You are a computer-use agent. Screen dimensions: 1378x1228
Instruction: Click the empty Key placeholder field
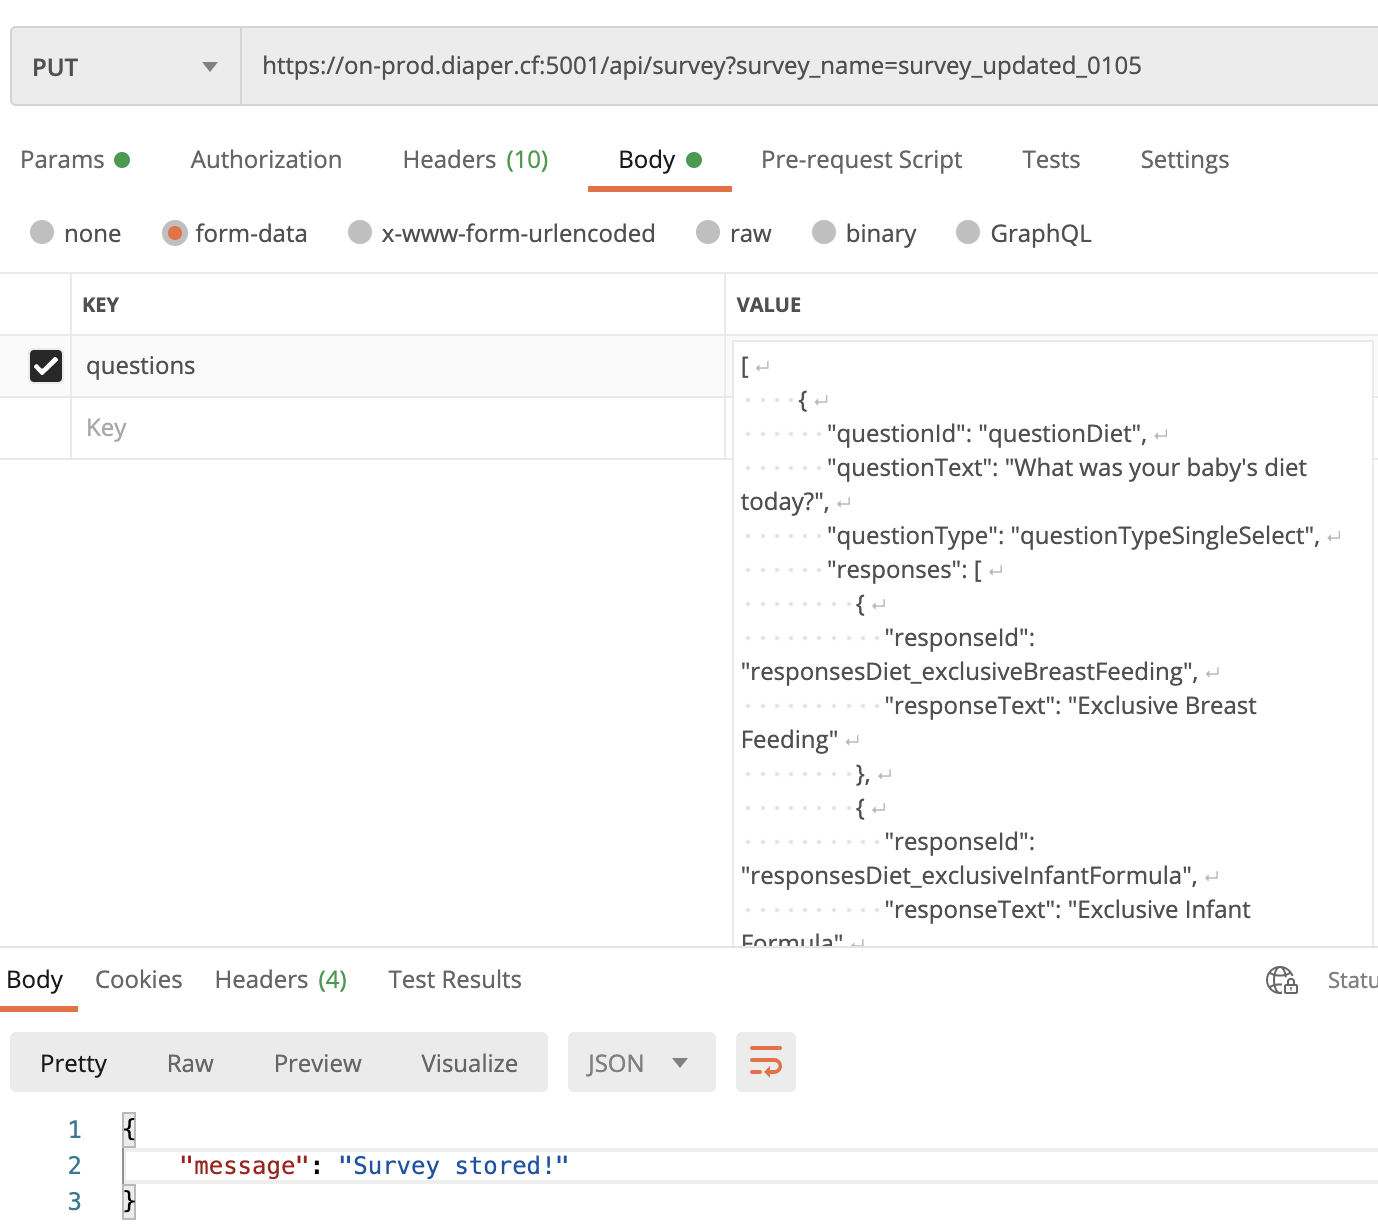click(x=397, y=428)
